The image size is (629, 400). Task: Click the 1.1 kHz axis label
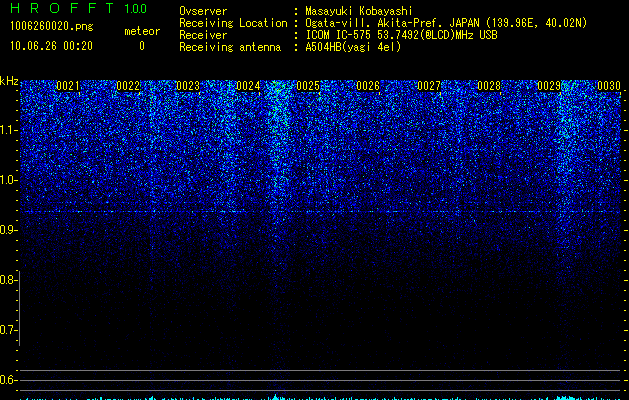[x=9, y=130]
